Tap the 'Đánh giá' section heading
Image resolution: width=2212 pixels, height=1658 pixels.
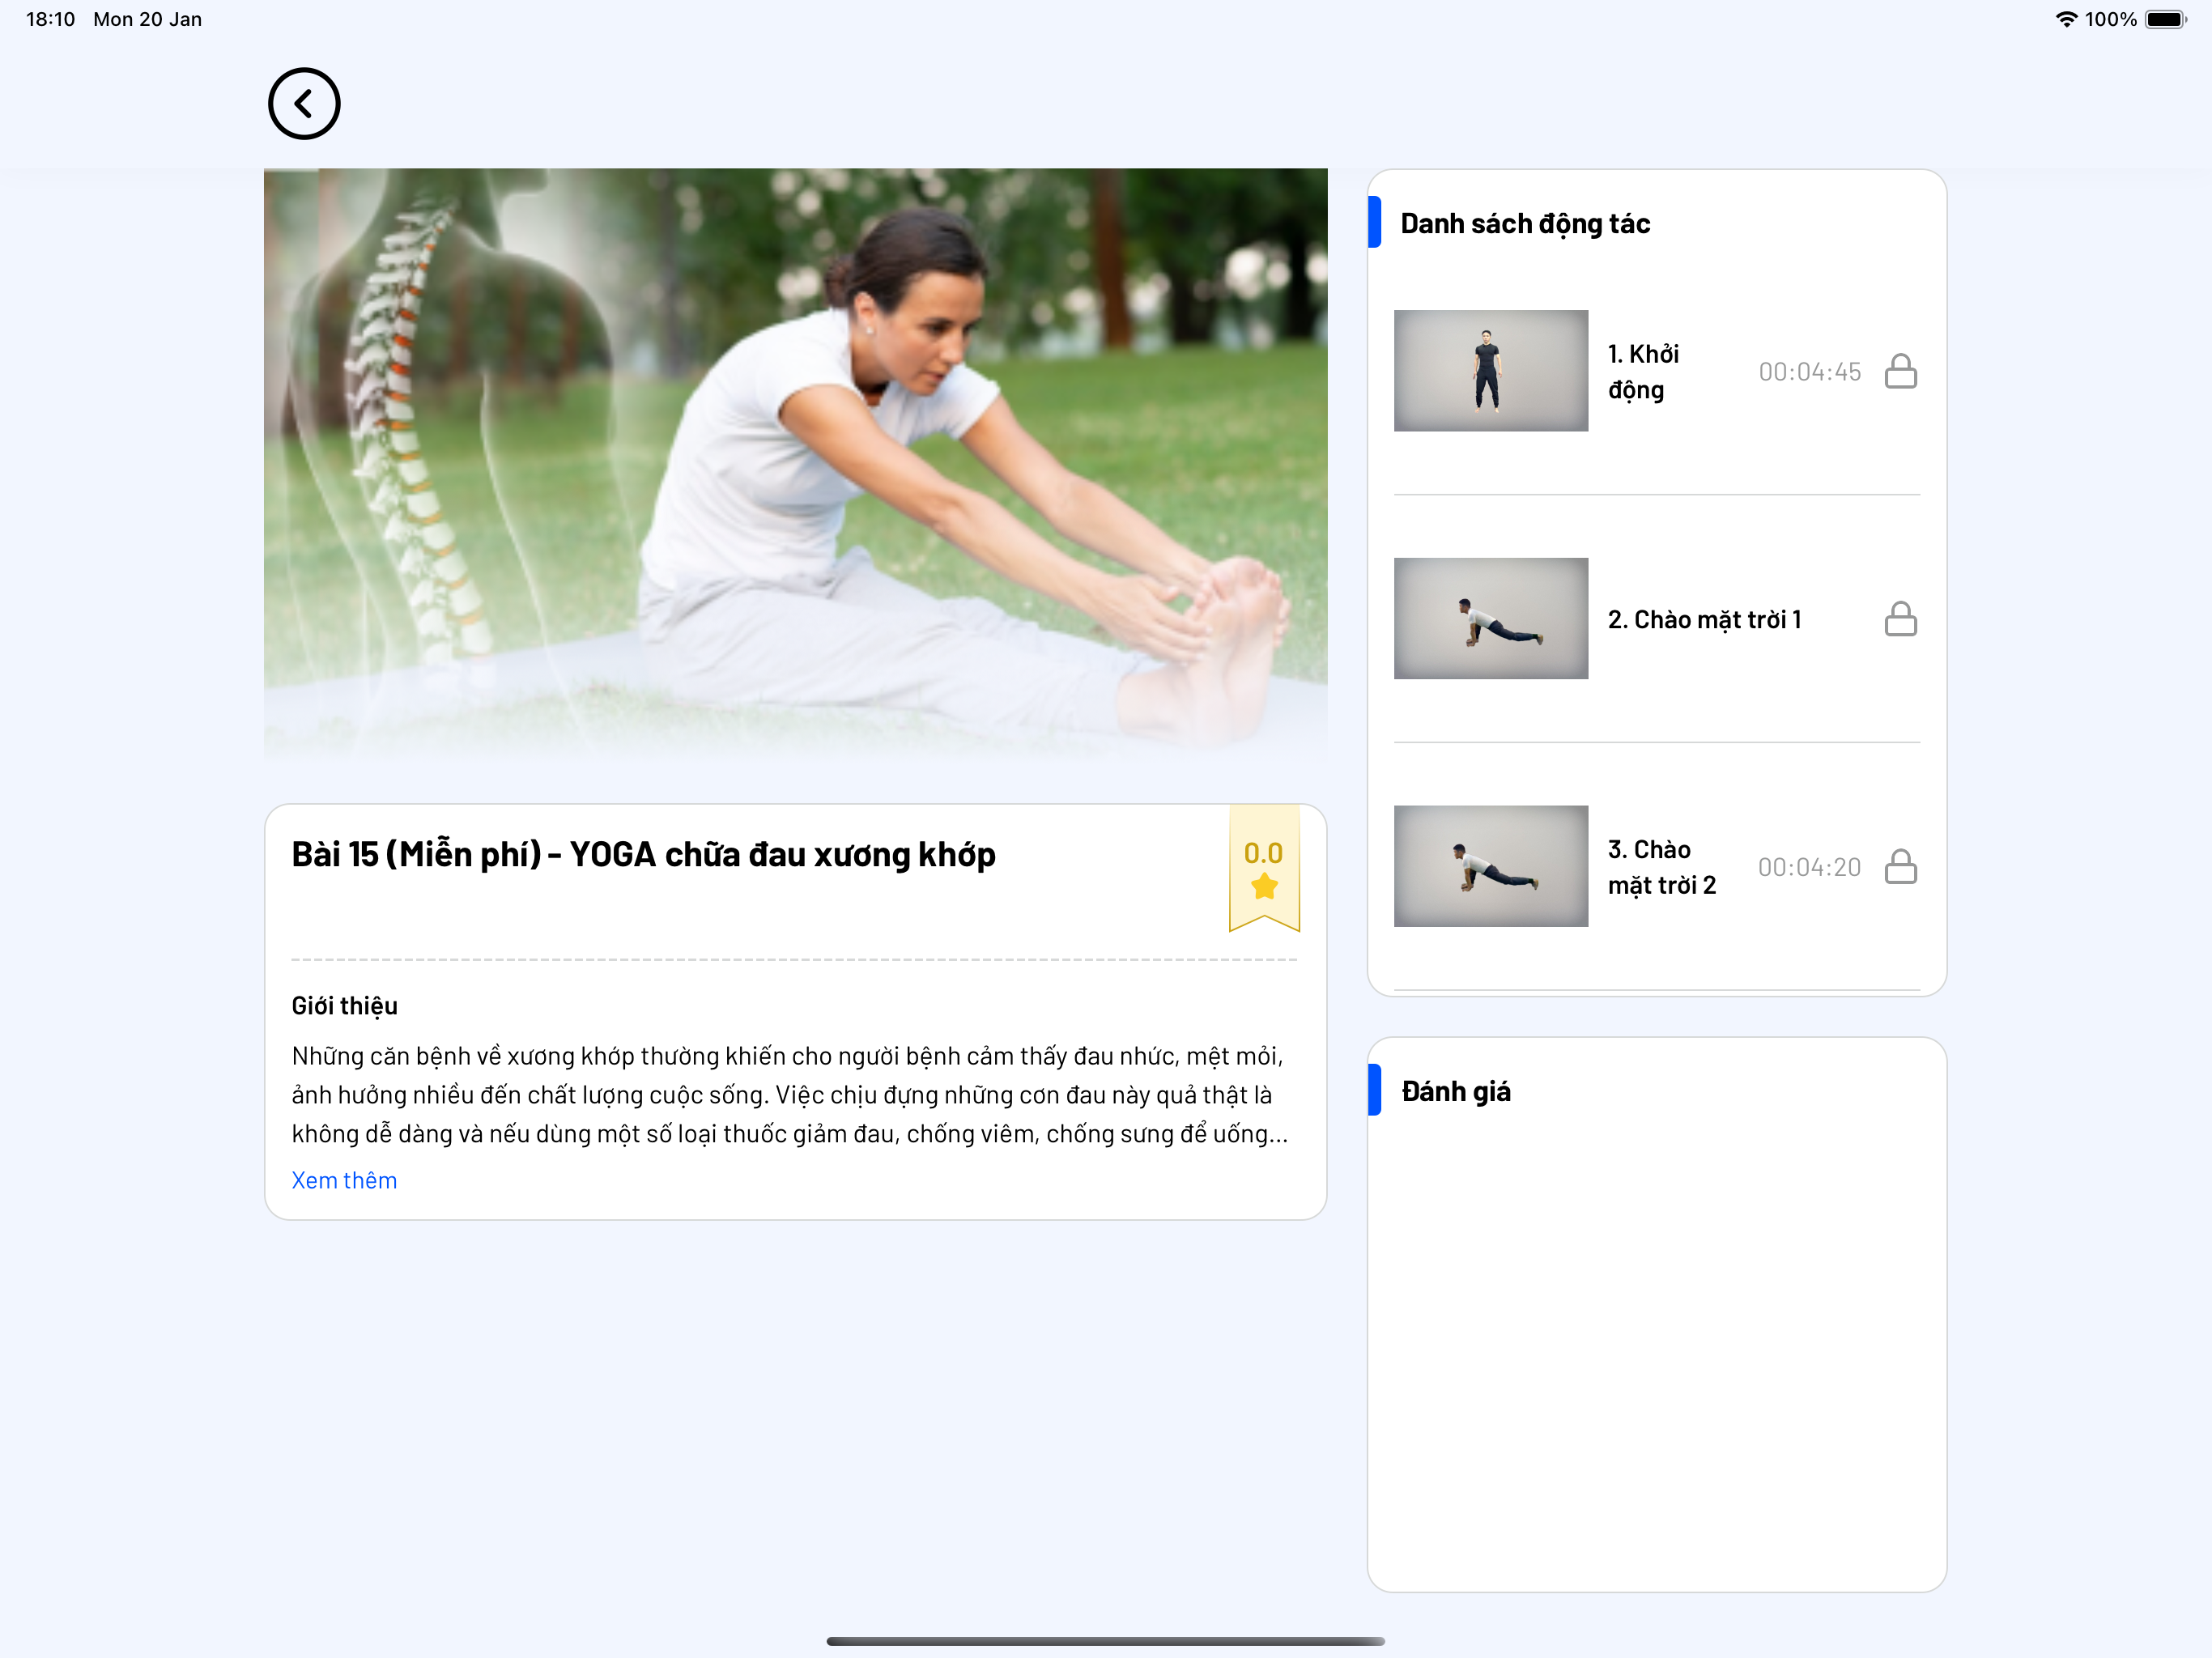pos(1456,1091)
